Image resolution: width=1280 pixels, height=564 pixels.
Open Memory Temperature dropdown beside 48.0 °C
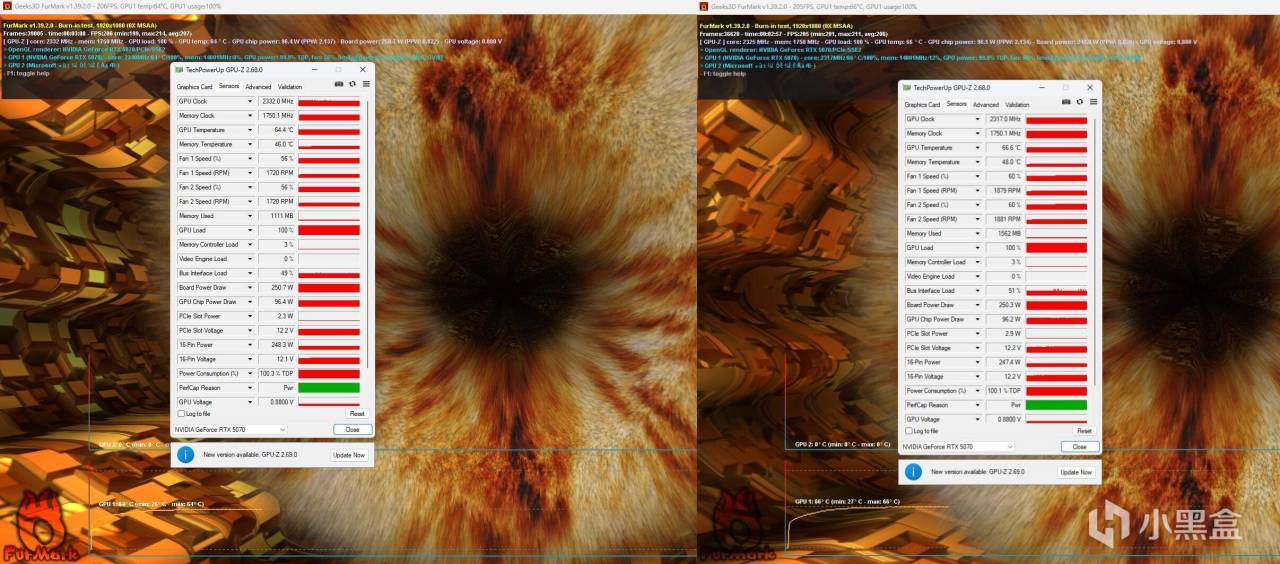tap(978, 162)
